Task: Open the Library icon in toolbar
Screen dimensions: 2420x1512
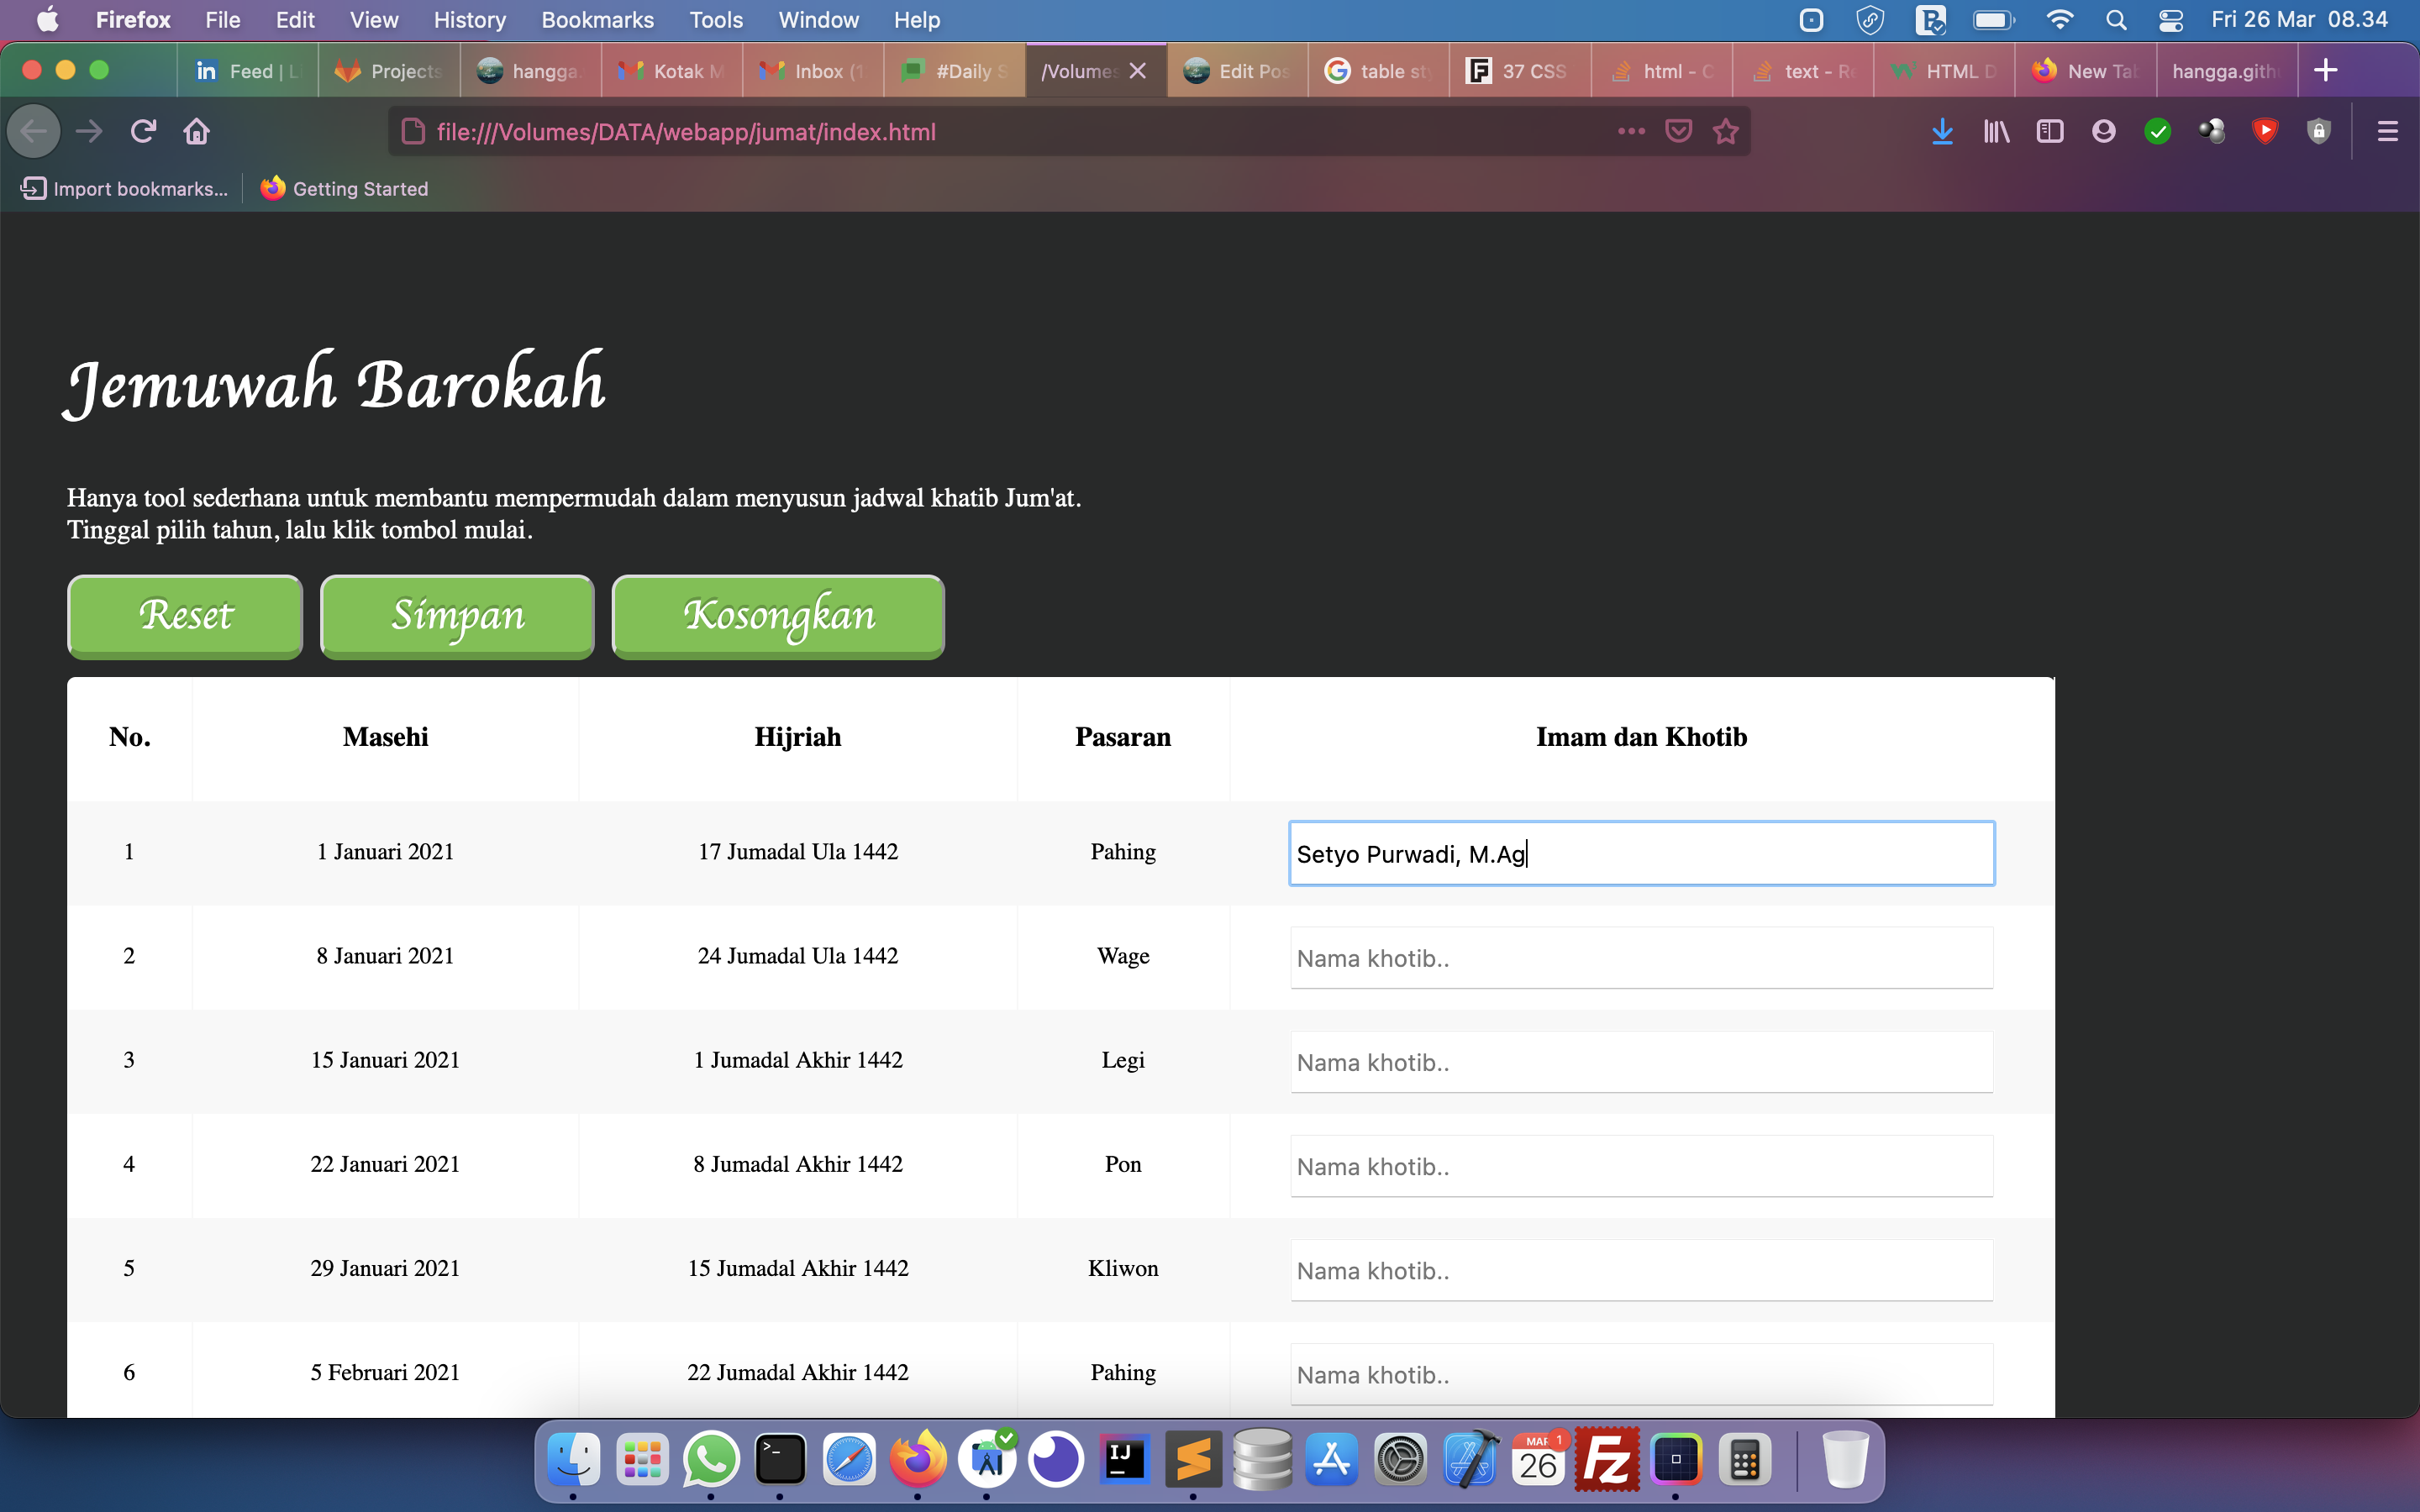Action: [1996, 131]
